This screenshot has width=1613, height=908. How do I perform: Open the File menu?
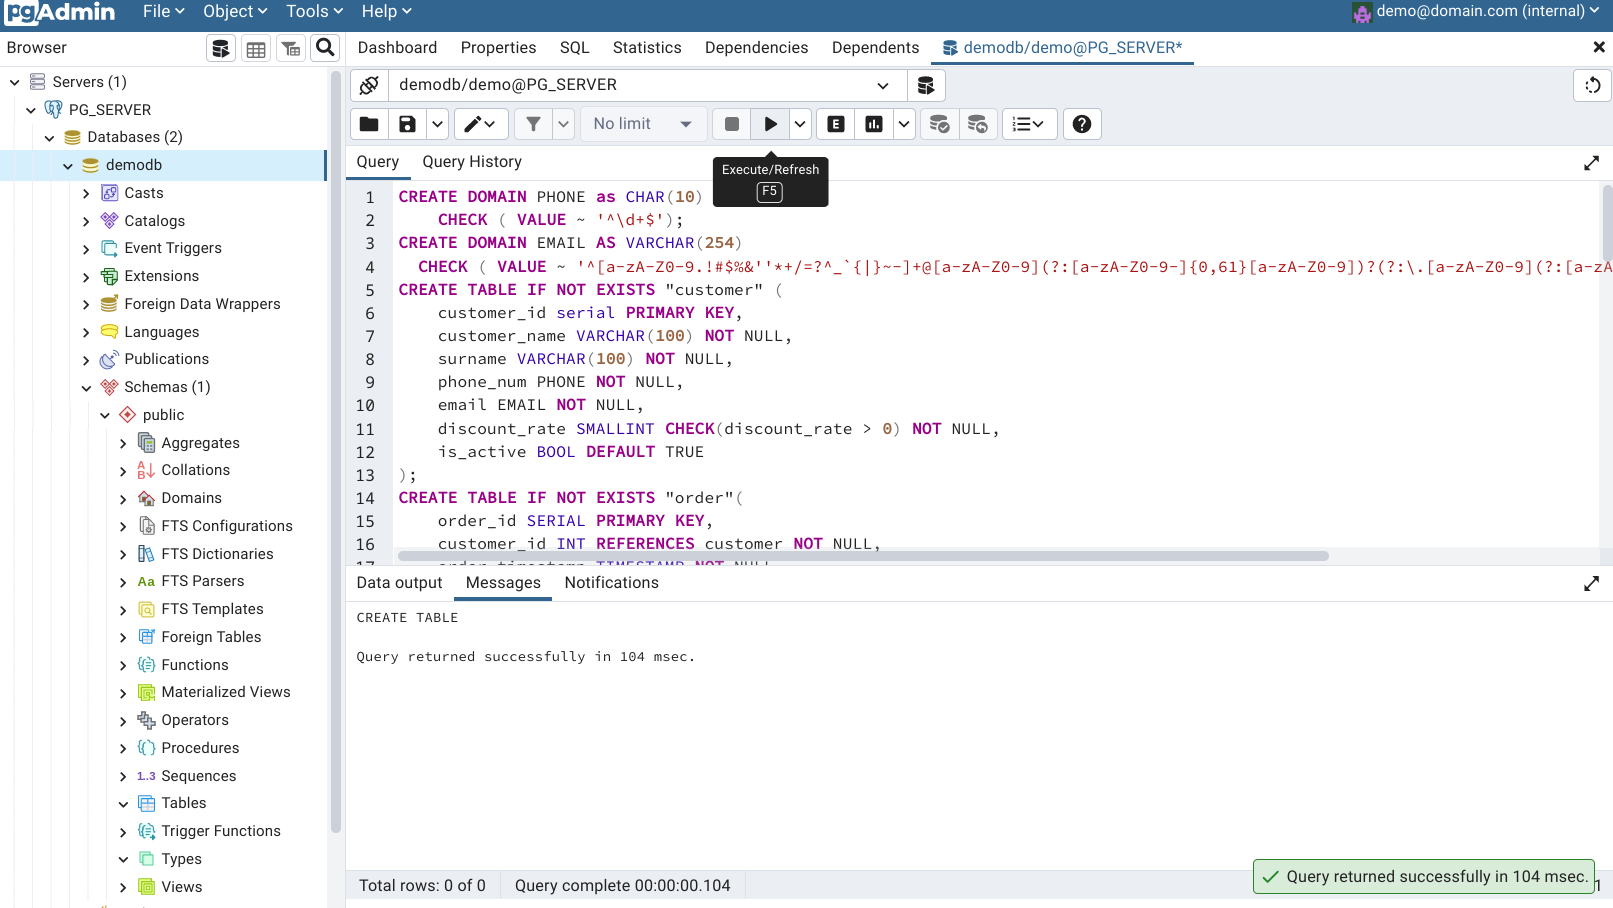[163, 12]
